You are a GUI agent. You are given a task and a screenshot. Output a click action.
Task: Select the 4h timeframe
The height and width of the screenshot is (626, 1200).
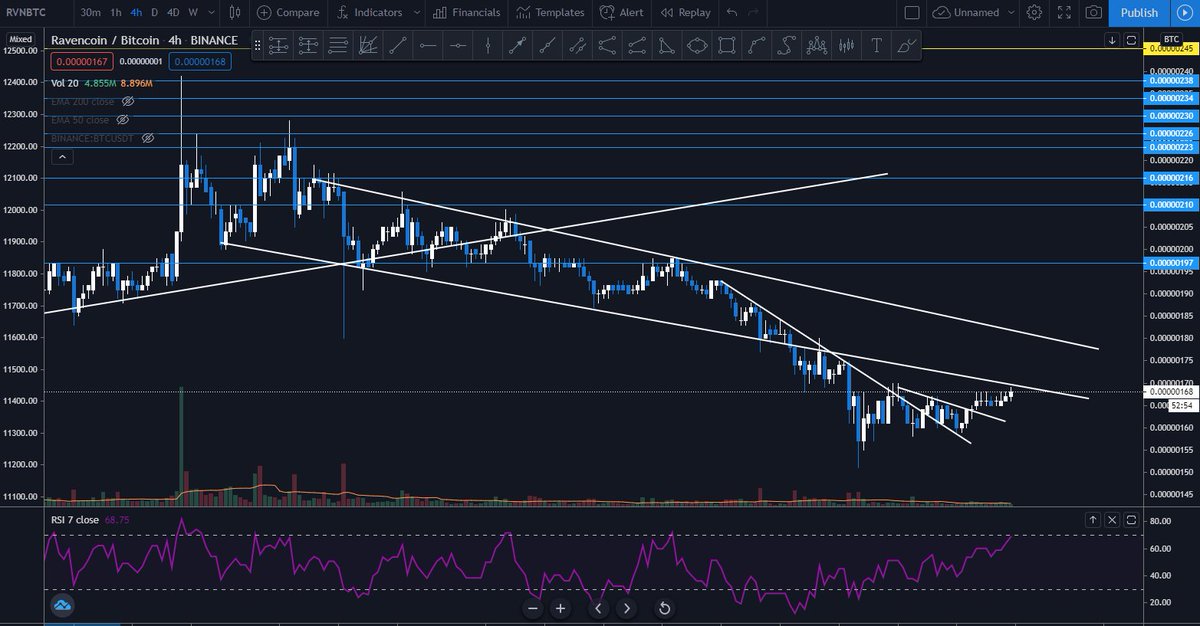click(136, 13)
